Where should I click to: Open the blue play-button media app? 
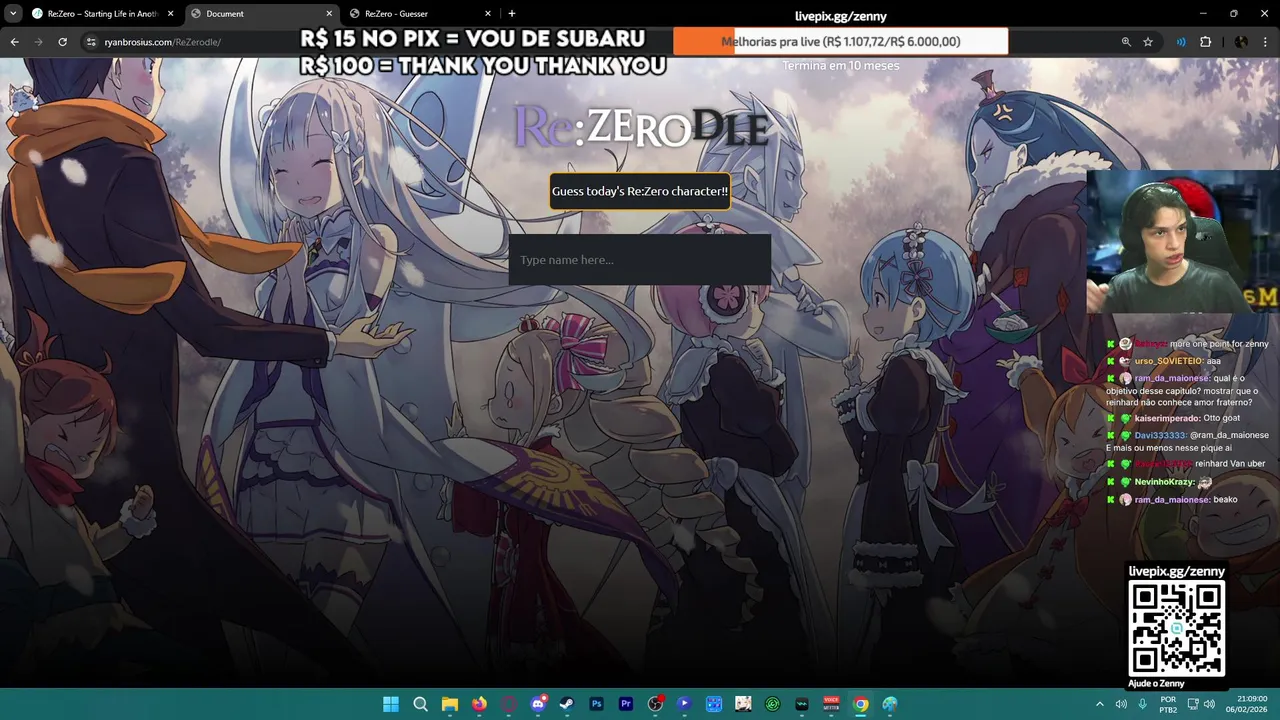pos(684,704)
